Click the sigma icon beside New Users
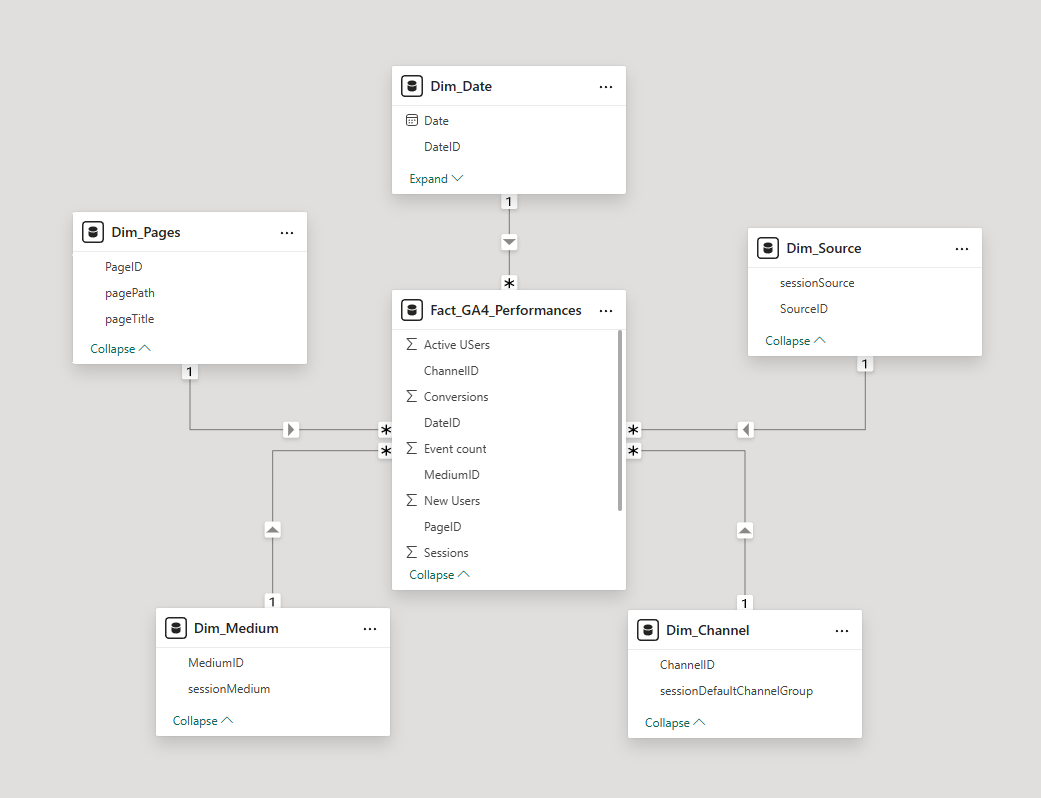 [x=412, y=500]
